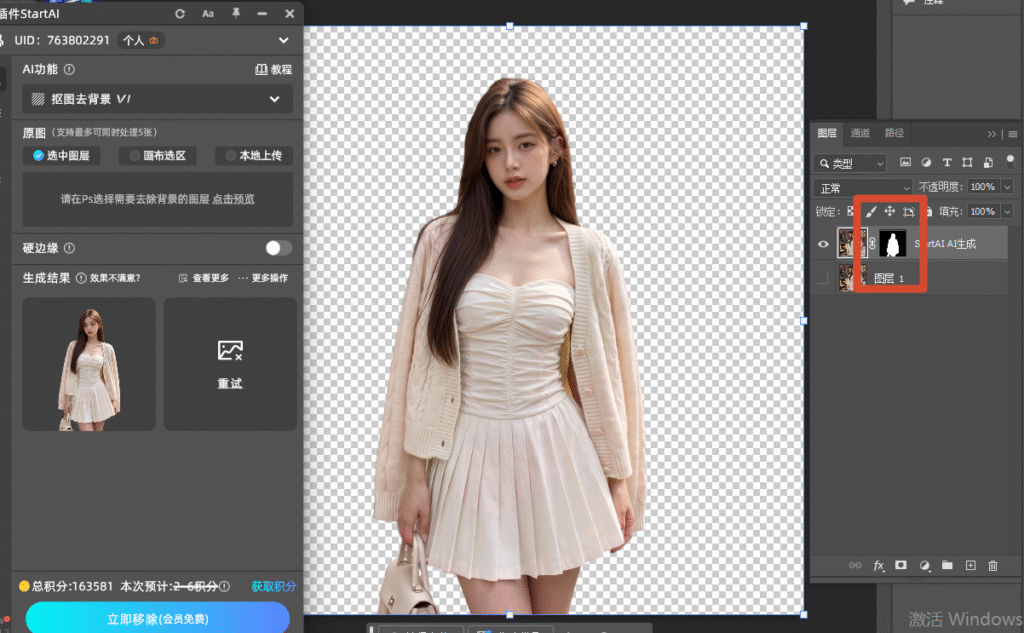This screenshot has height=633, width=1024.
Task: Open the 填充 fill slider arrow
Action: point(1007,212)
